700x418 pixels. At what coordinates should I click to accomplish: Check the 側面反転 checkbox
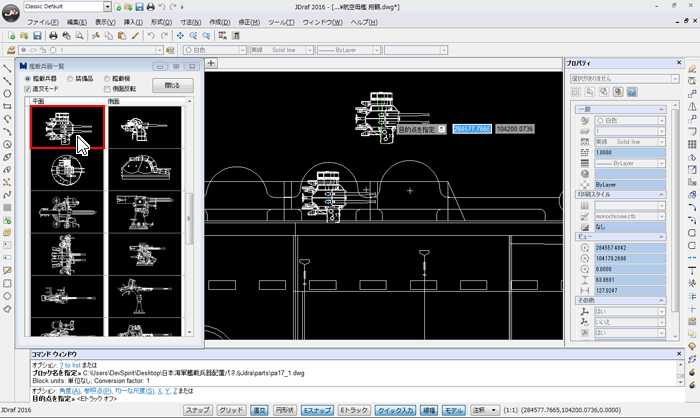tap(107, 89)
